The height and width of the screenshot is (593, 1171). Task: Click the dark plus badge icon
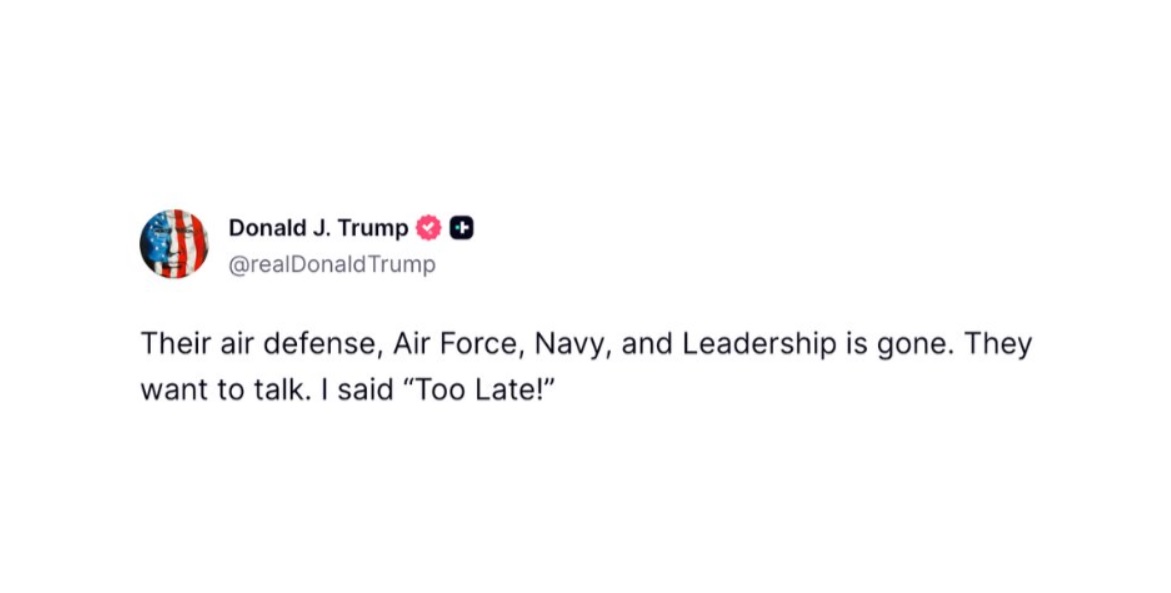[461, 228]
